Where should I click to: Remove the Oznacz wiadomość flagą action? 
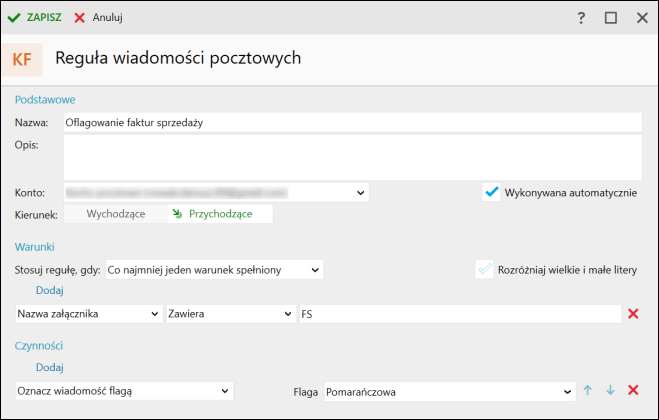tap(632, 390)
